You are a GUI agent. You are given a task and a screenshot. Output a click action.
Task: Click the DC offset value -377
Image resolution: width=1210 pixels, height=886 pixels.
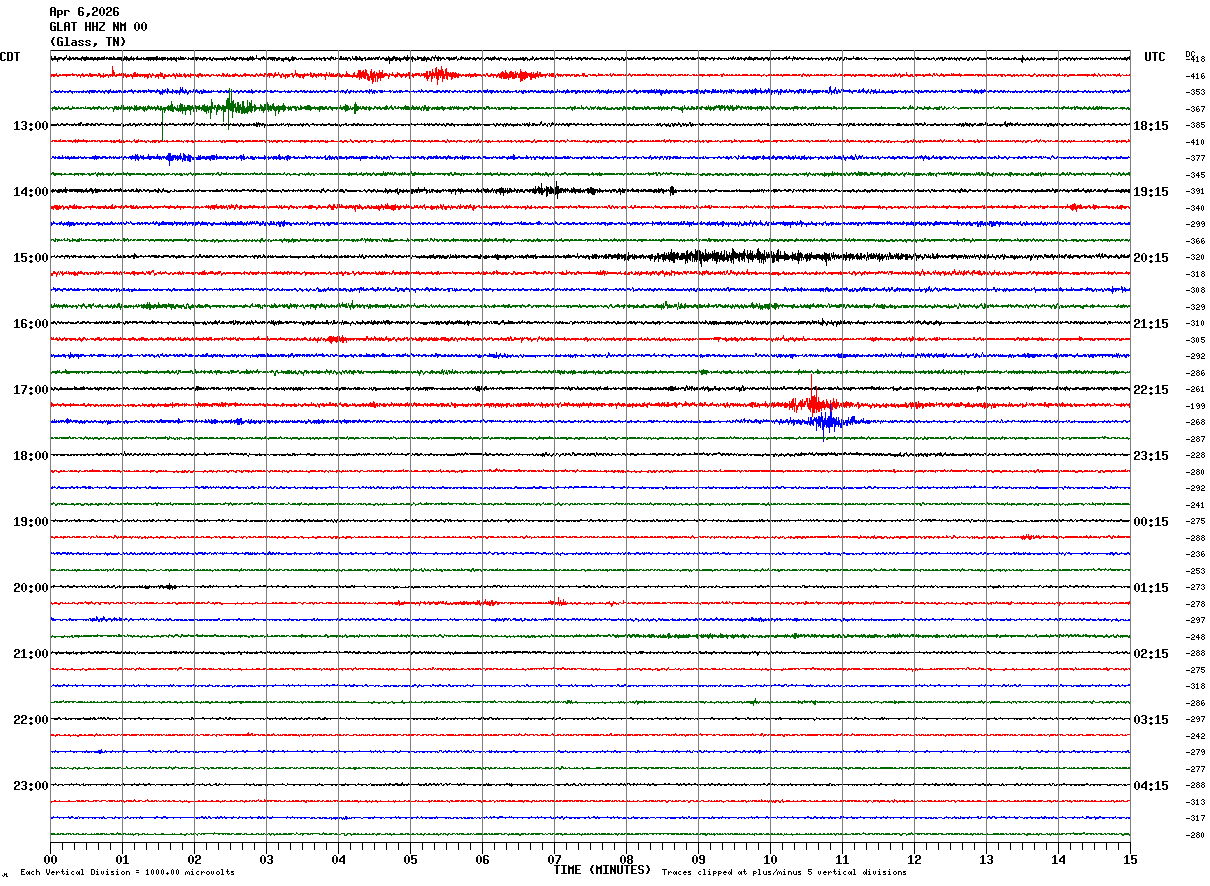point(1195,158)
